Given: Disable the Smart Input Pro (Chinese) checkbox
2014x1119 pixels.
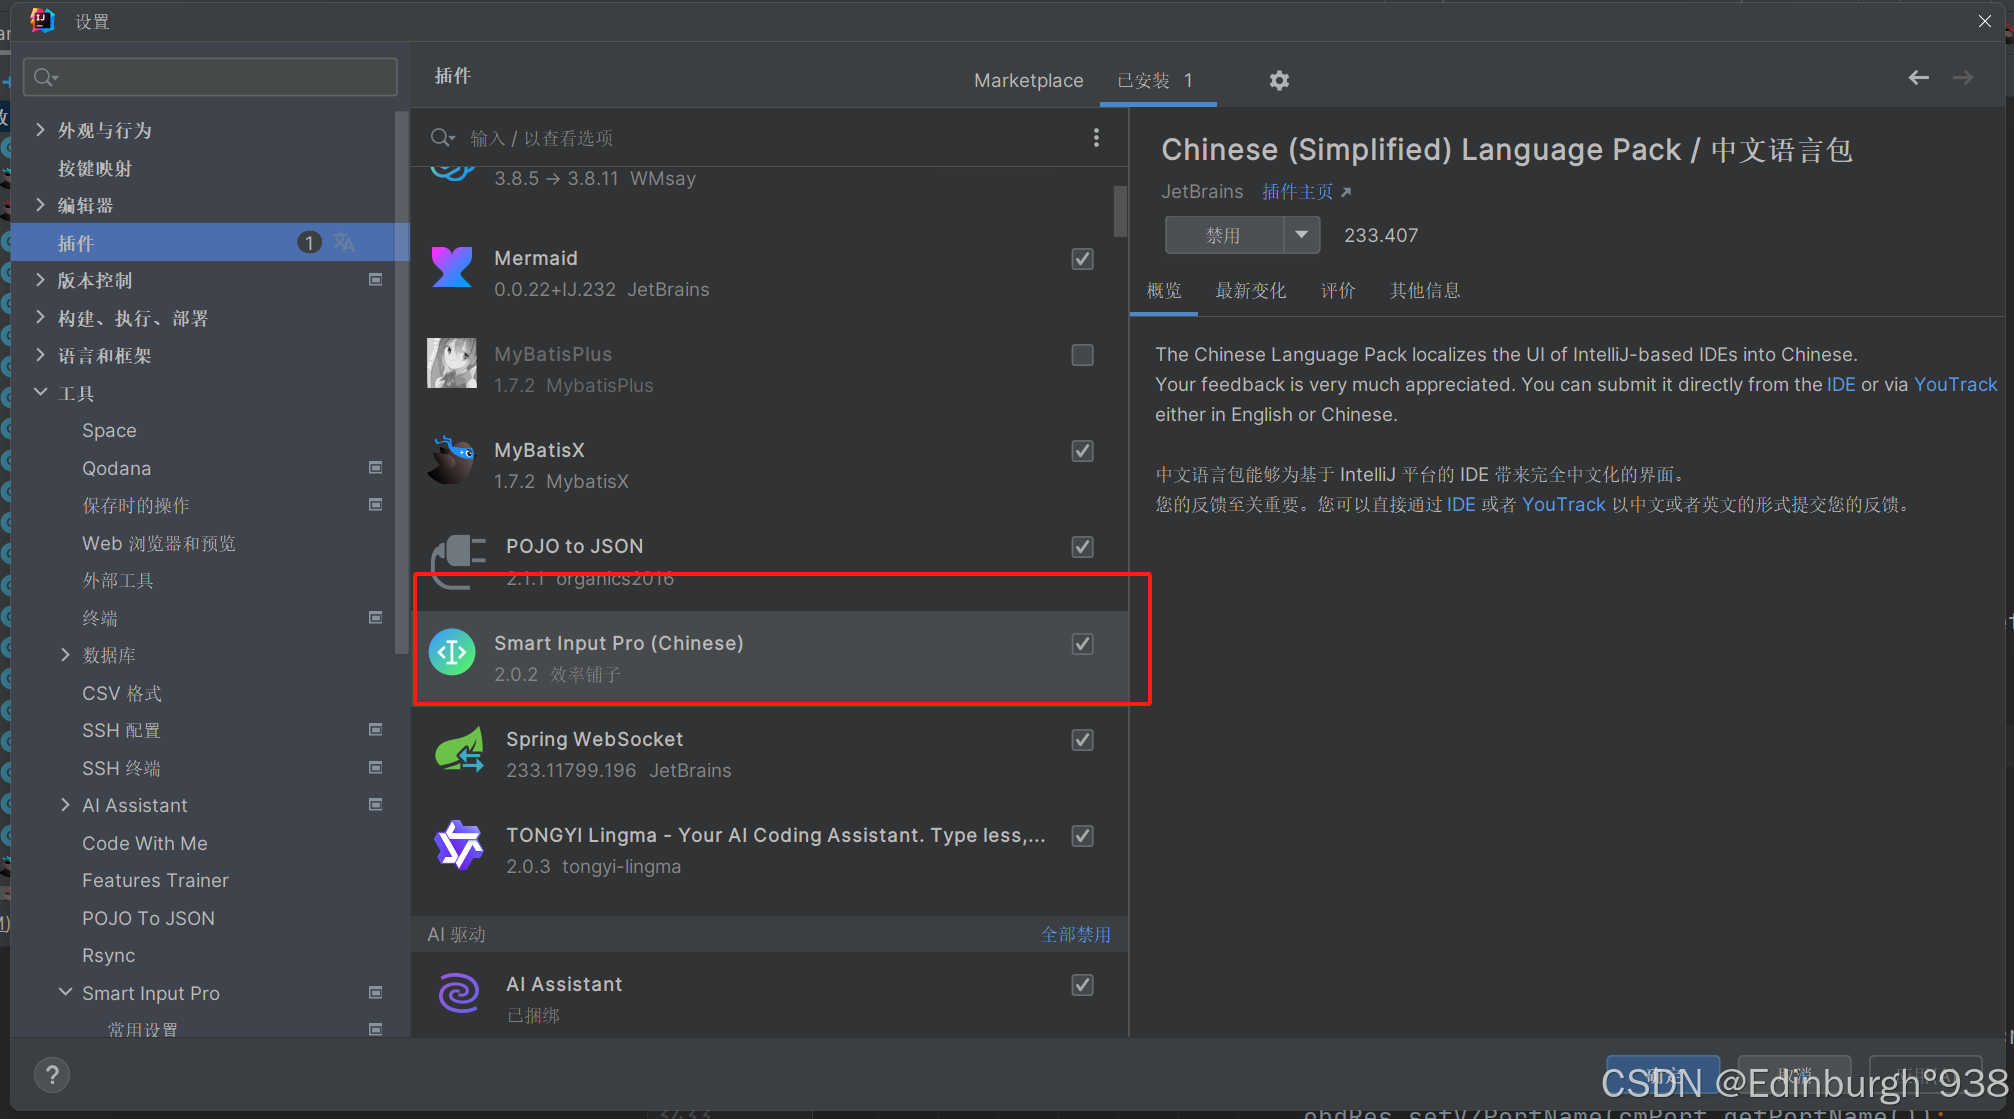Looking at the screenshot, I should (x=1082, y=644).
